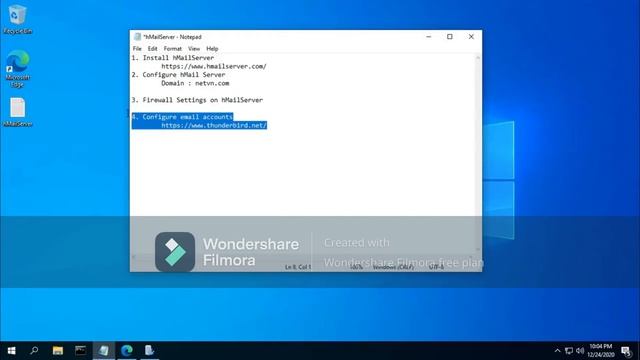Open the File menu in Notepad

coord(137,49)
